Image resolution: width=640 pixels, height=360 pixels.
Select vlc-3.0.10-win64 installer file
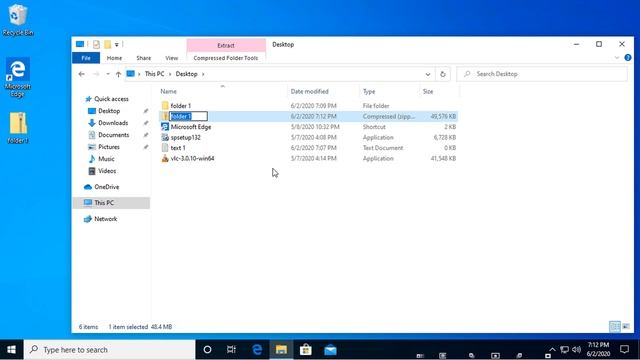pyautogui.click(x=308, y=158)
